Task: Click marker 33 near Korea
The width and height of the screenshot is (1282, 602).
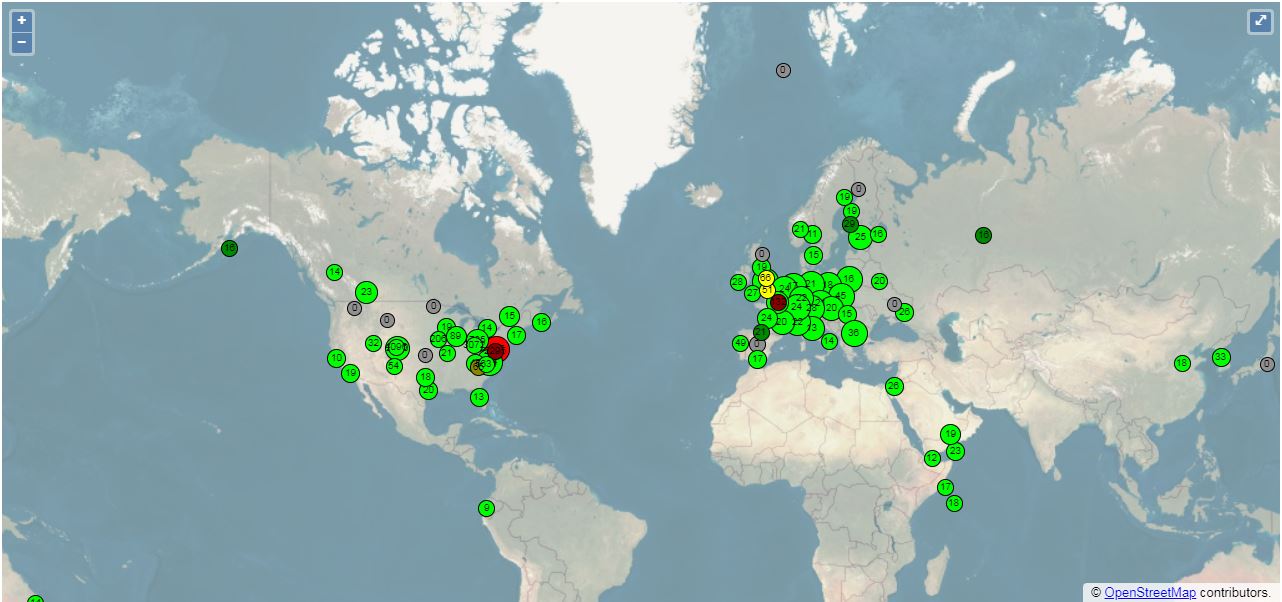Action: click(1221, 357)
